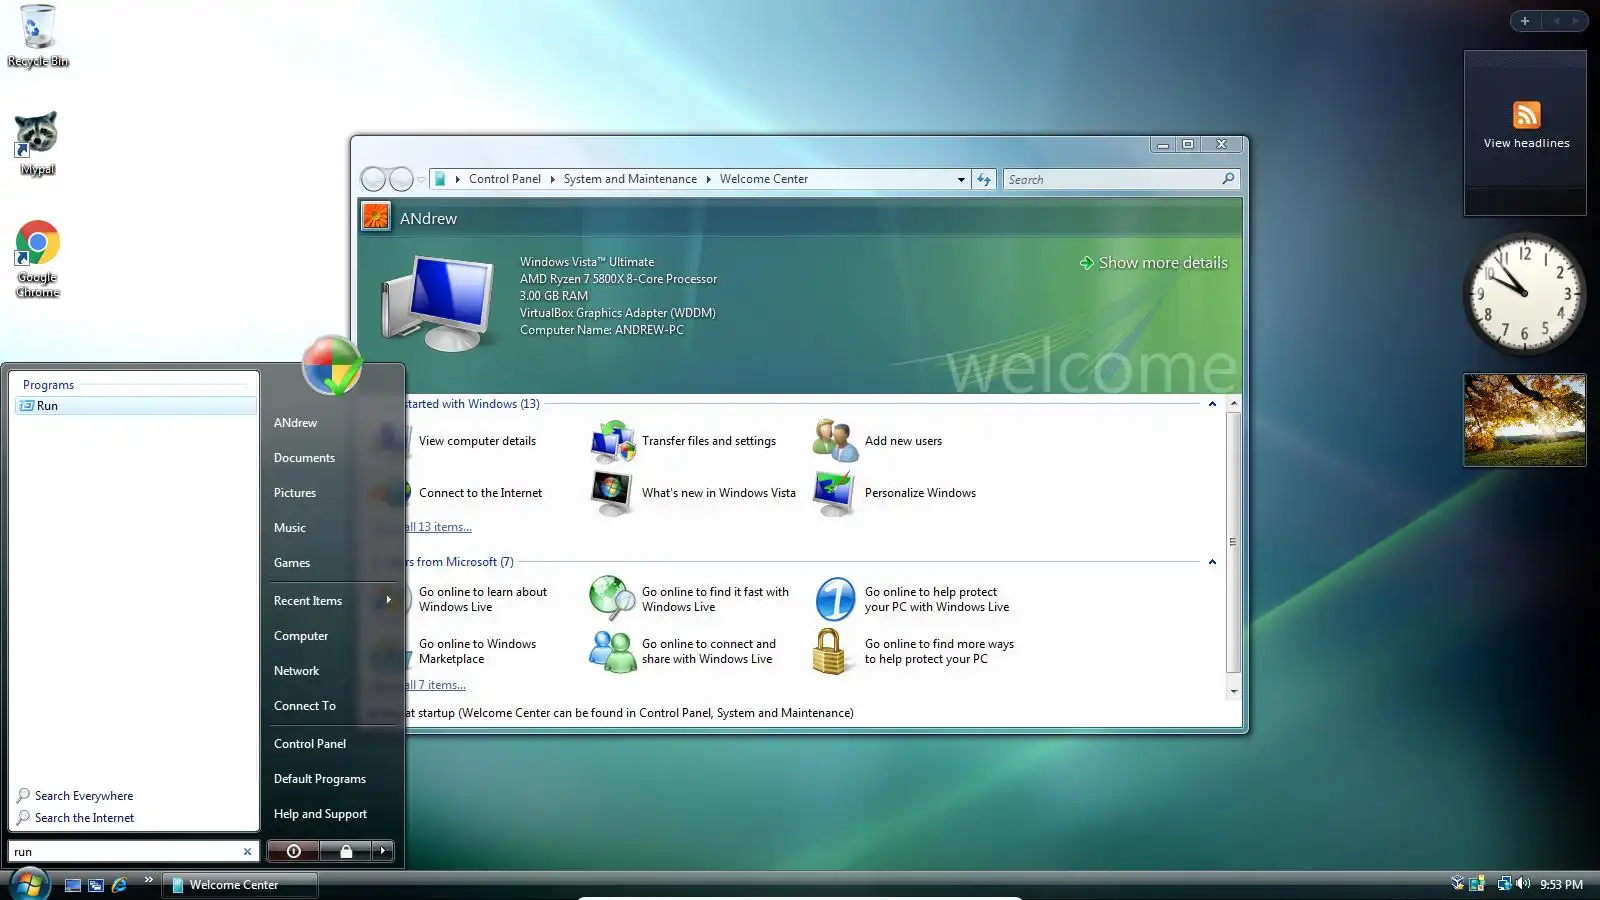The height and width of the screenshot is (900, 1600).
Task: Open Personalize Windows
Action: 895,493
